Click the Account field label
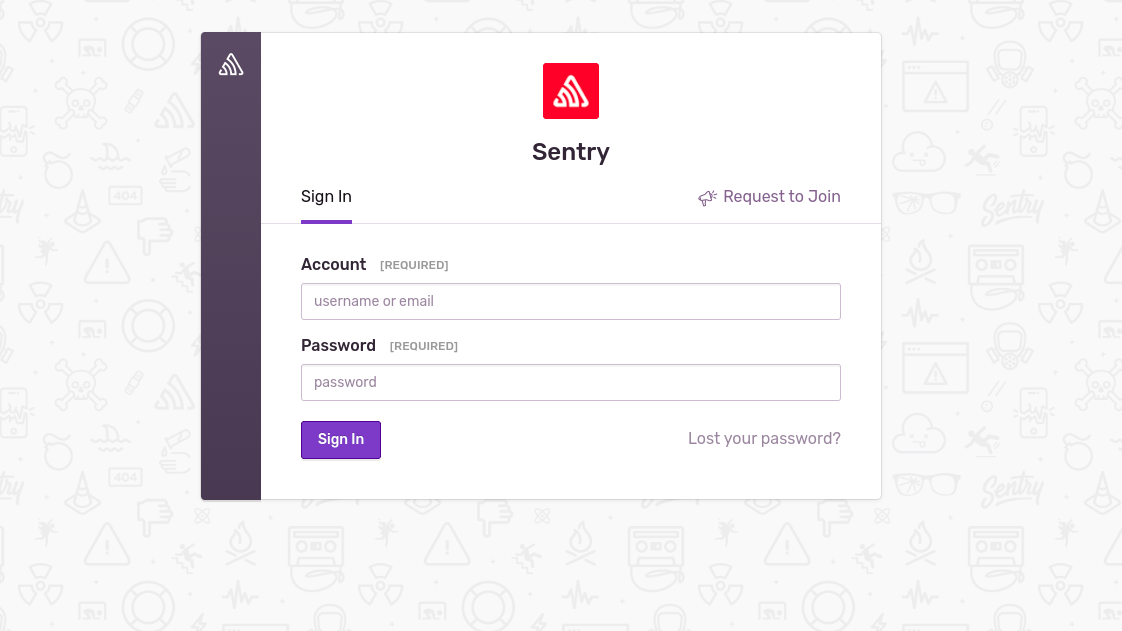This screenshot has width=1122, height=631. tap(333, 264)
